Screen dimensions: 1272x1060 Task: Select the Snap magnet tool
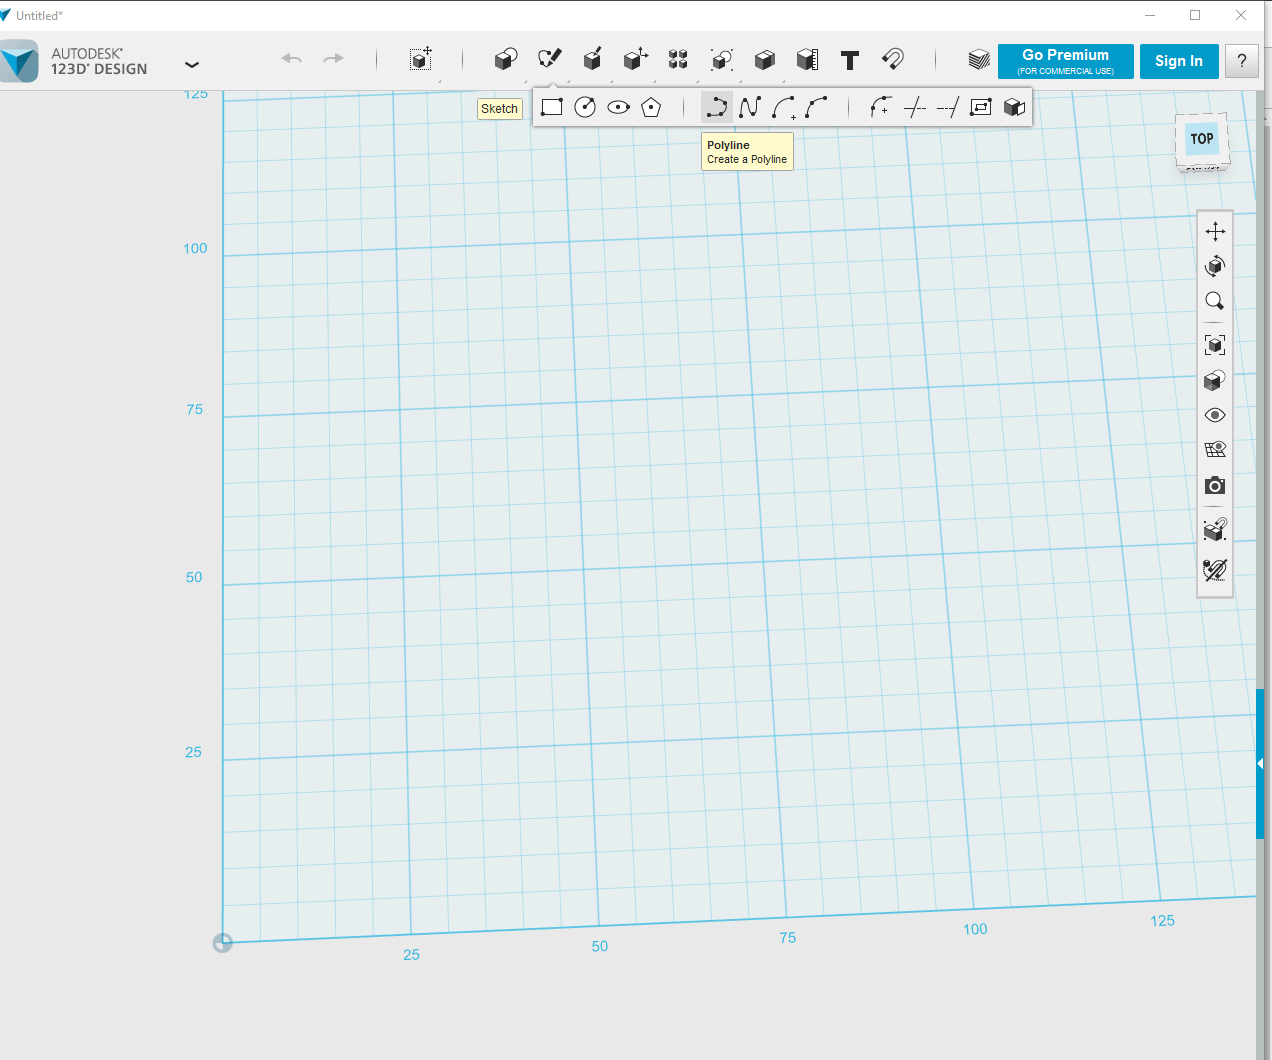[x=893, y=60]
